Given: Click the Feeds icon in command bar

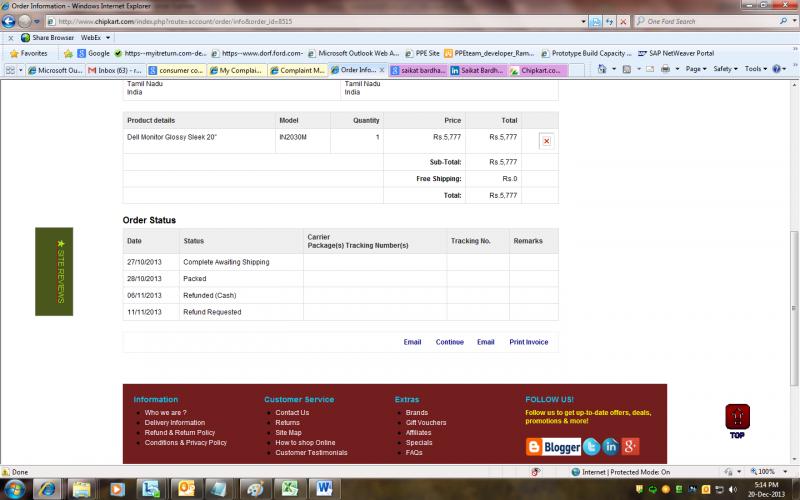Looking at the screenshot, I should click(627, 69).
